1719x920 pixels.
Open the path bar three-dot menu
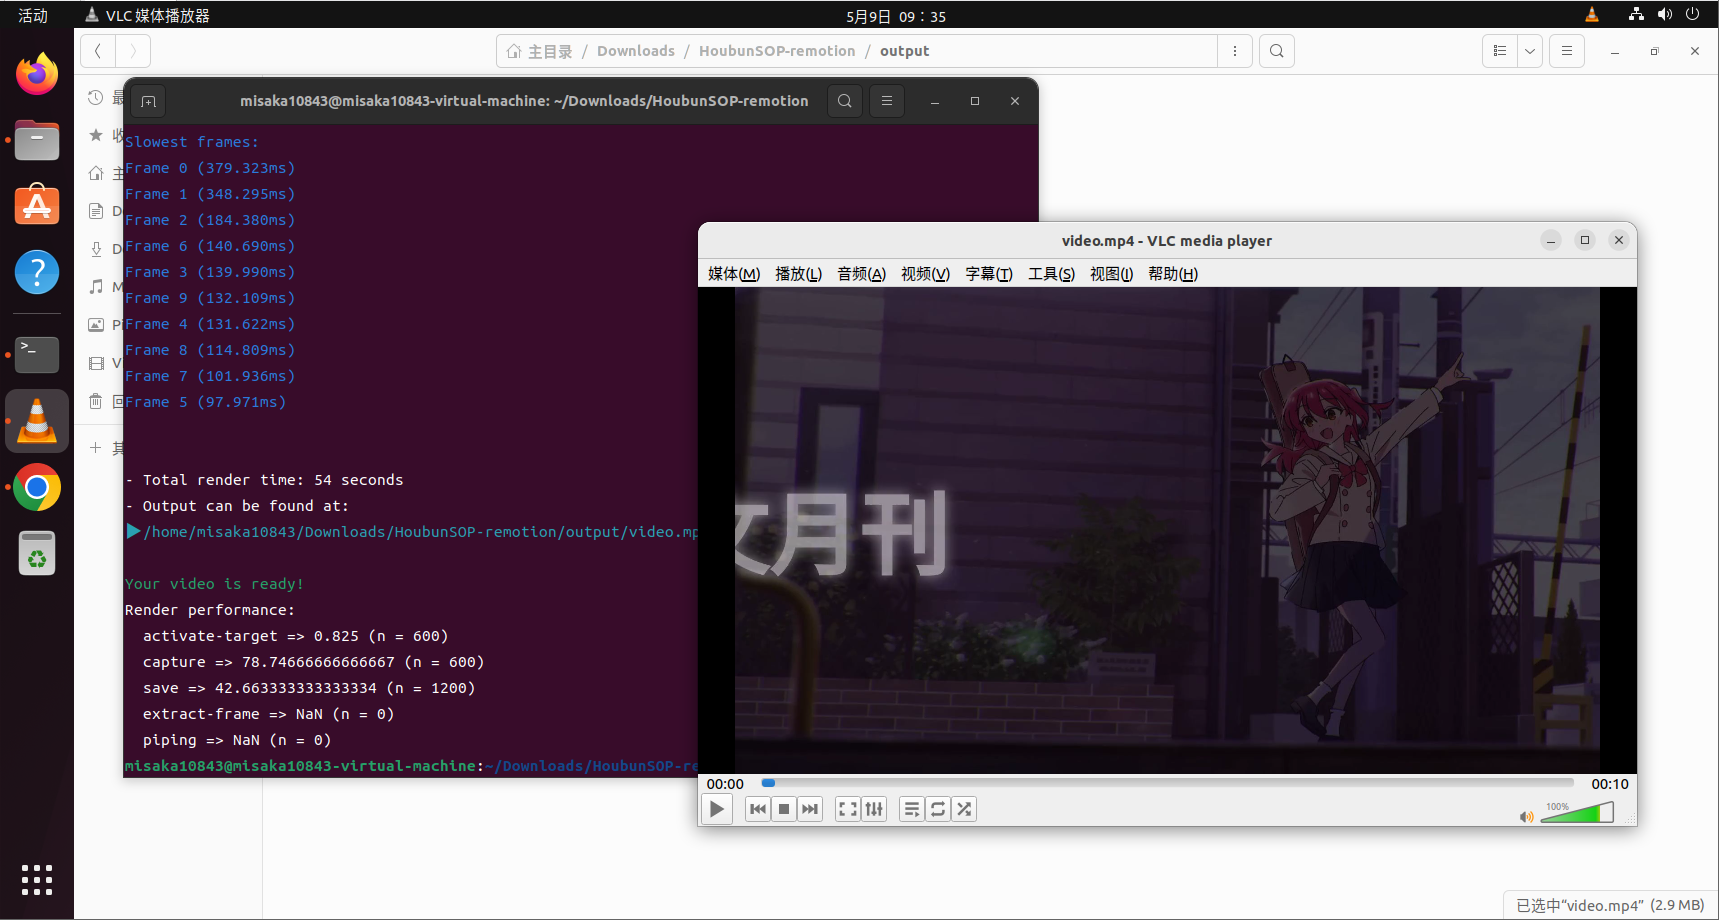click(1235, 51)
